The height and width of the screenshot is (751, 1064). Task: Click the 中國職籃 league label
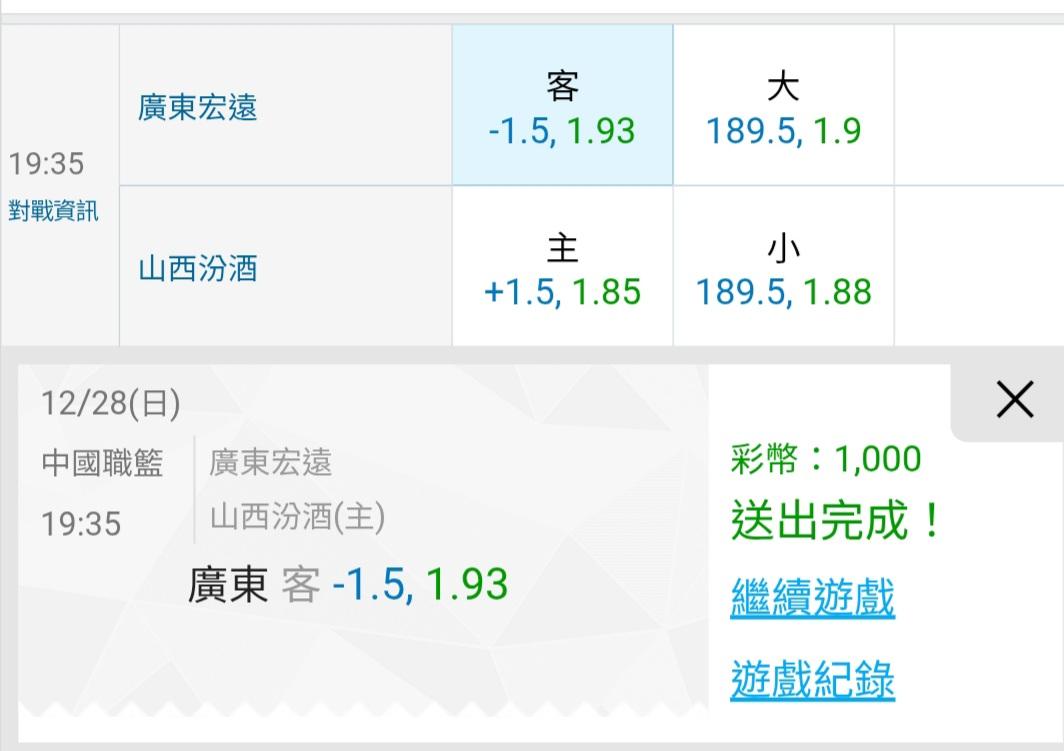[x=102, y=463]
